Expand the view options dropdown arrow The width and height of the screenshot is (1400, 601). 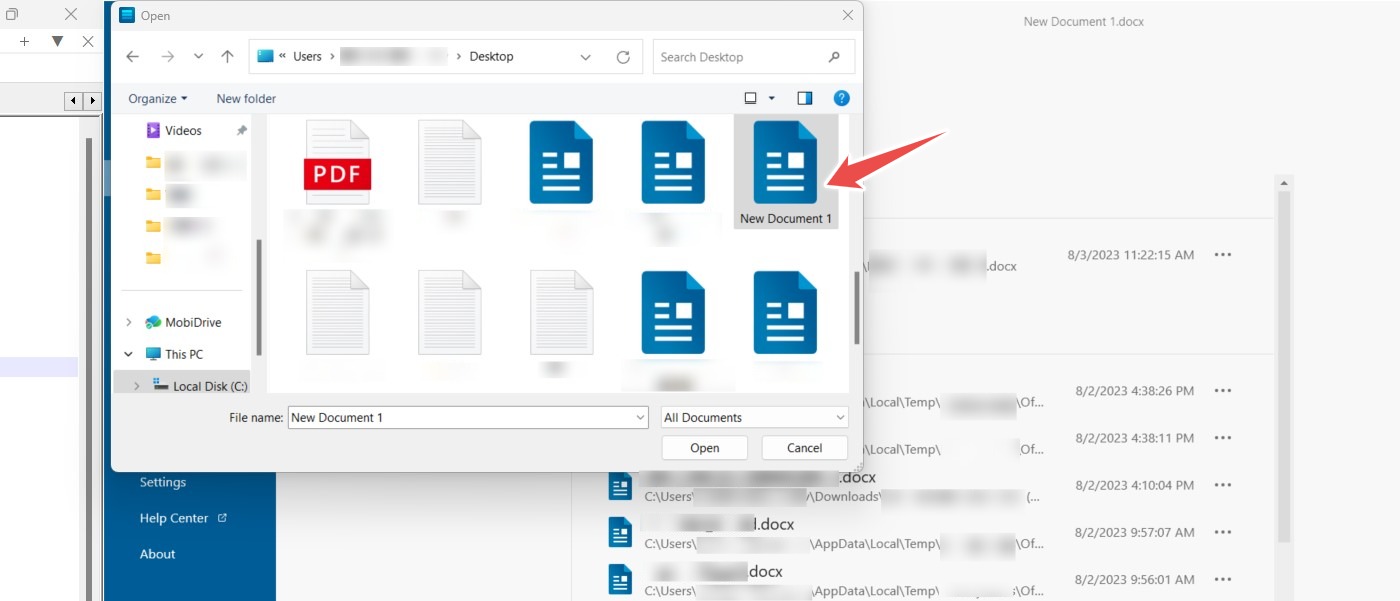(x=772, y=98)
